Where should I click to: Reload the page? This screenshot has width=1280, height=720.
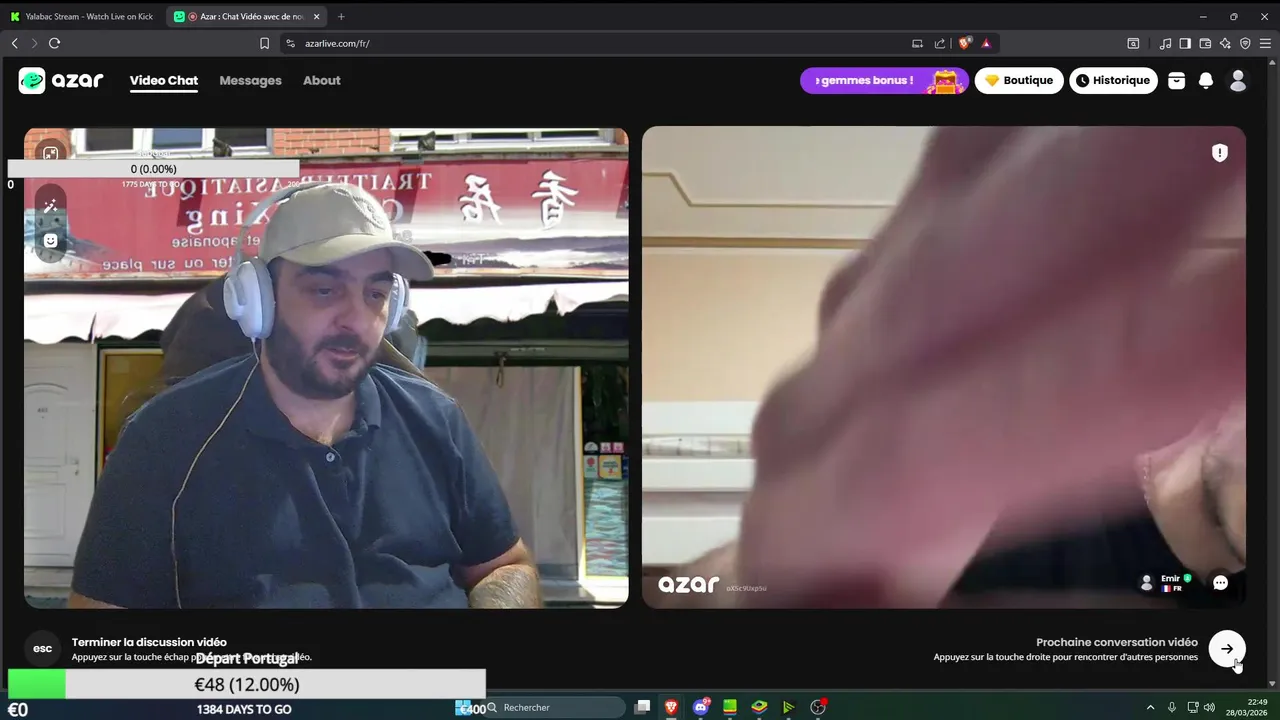pos(54,43)
